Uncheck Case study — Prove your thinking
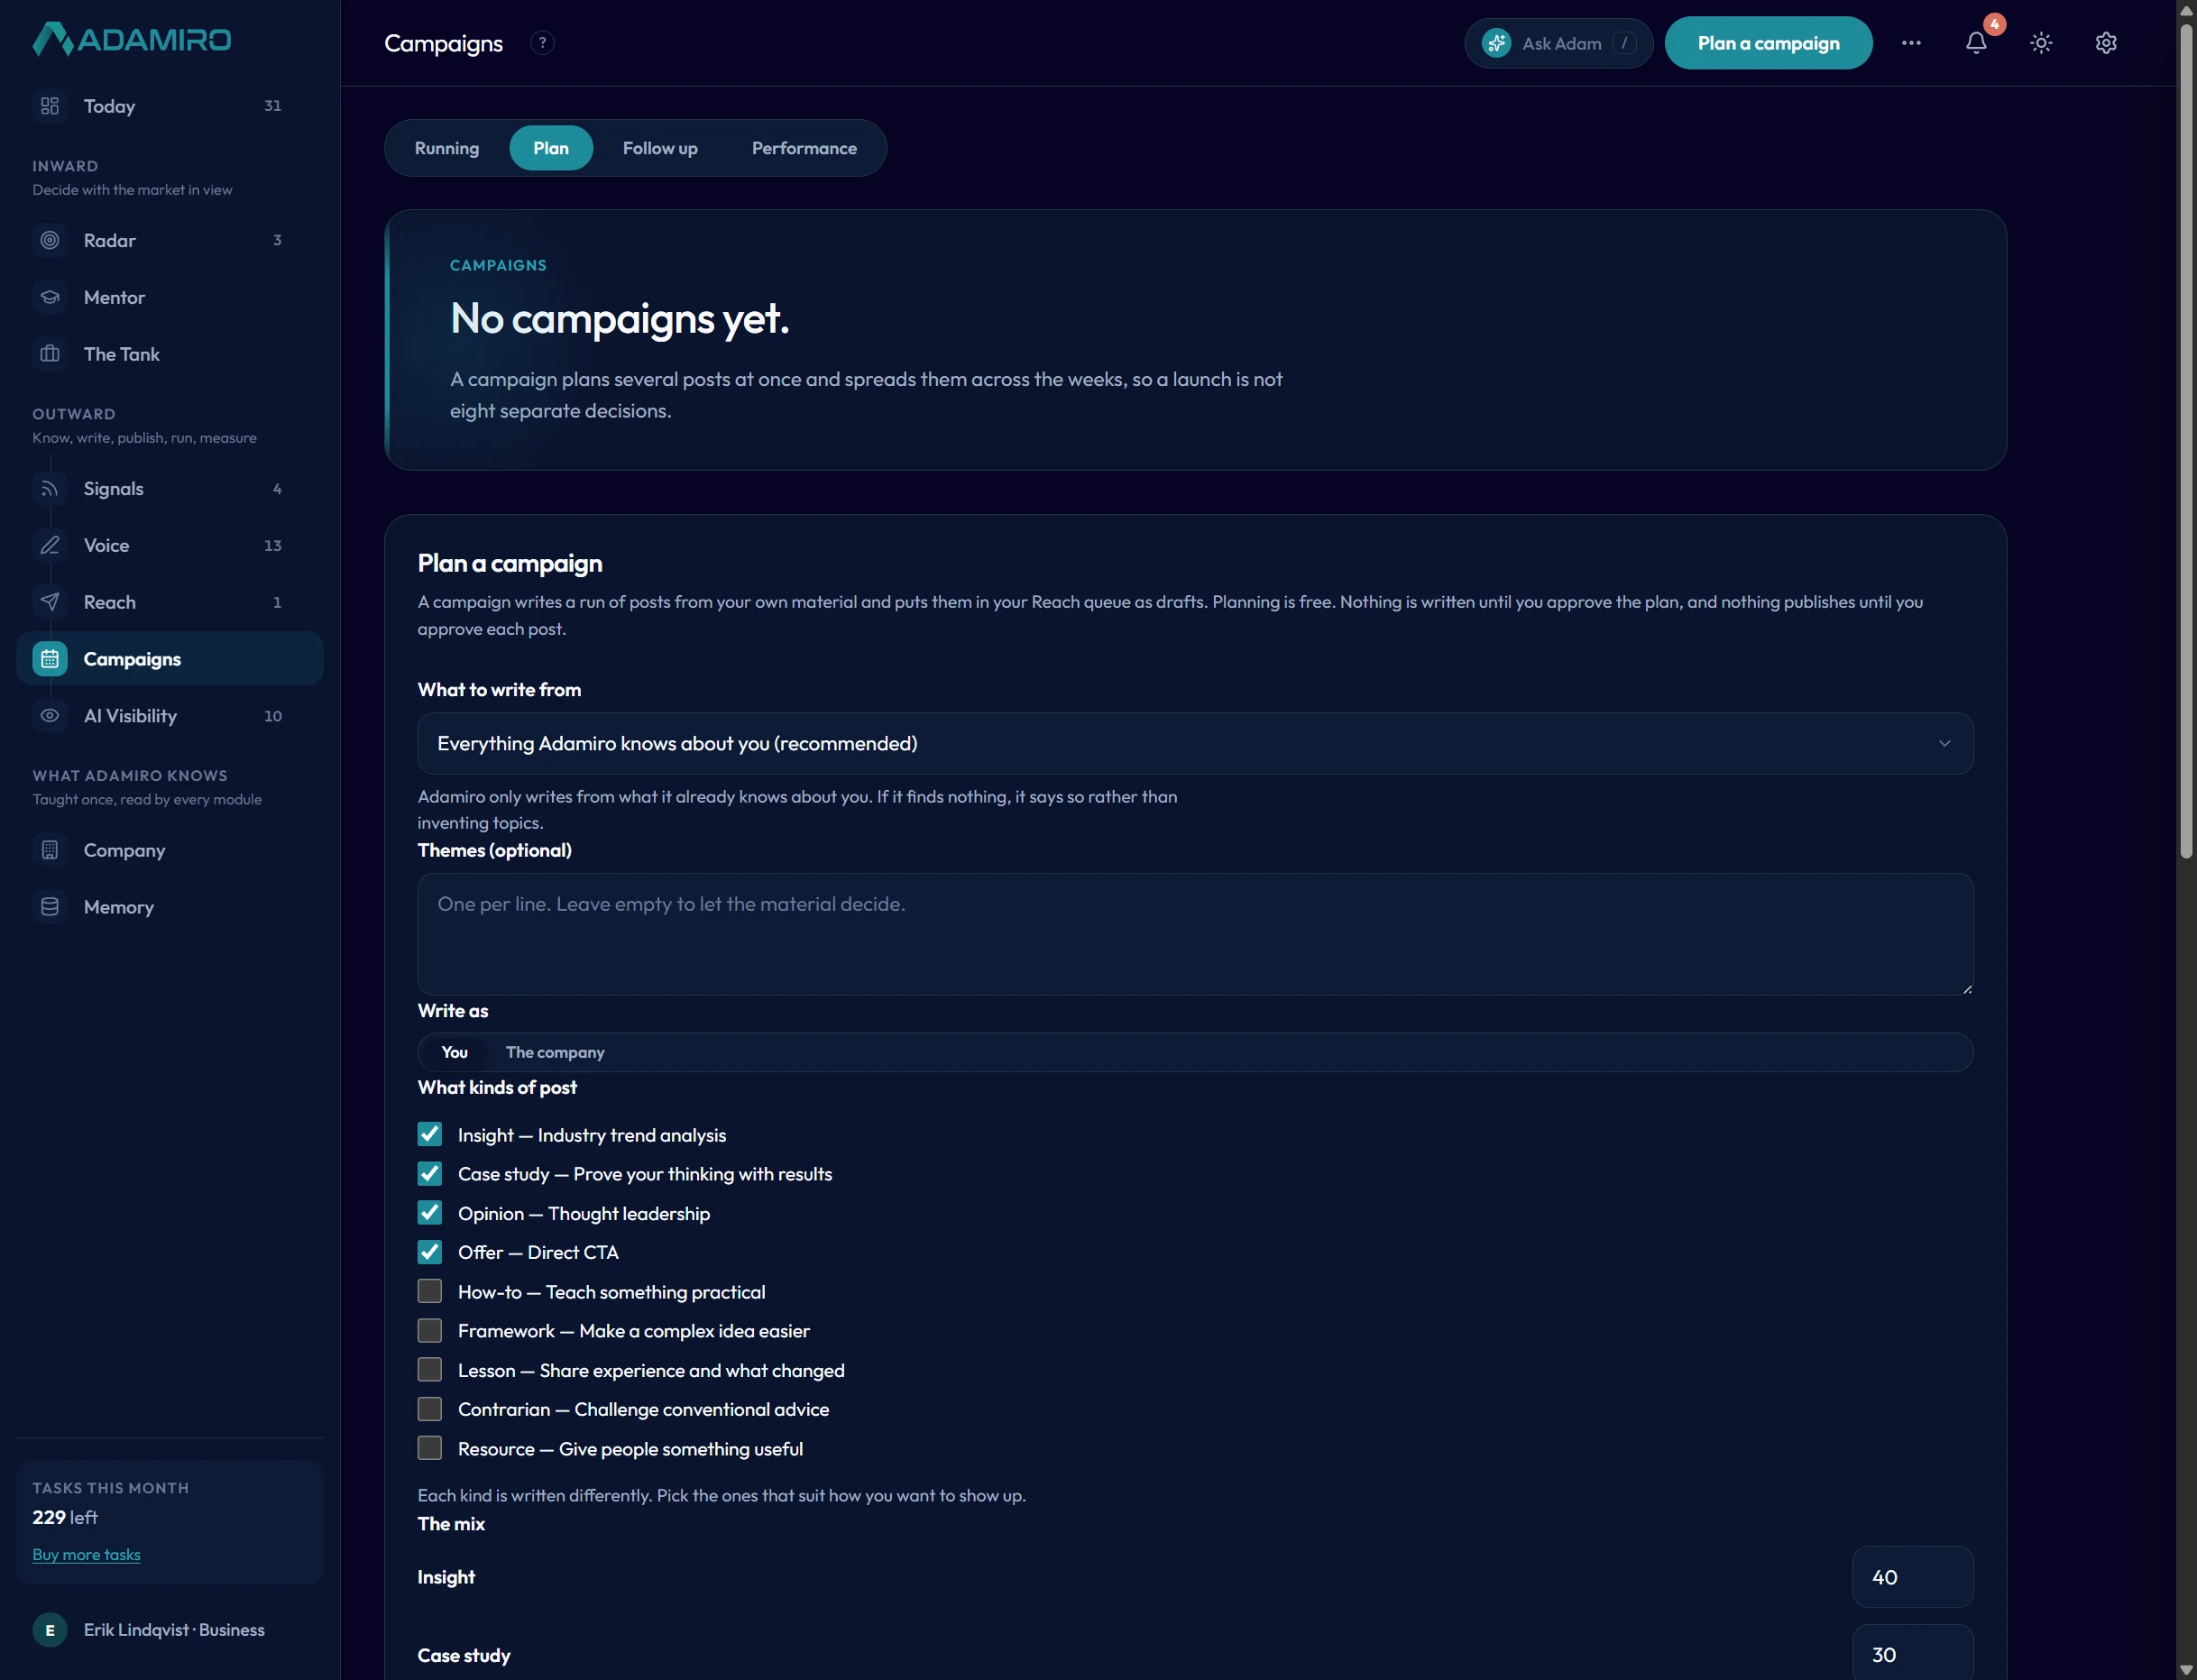 (x=430, y=1173)
